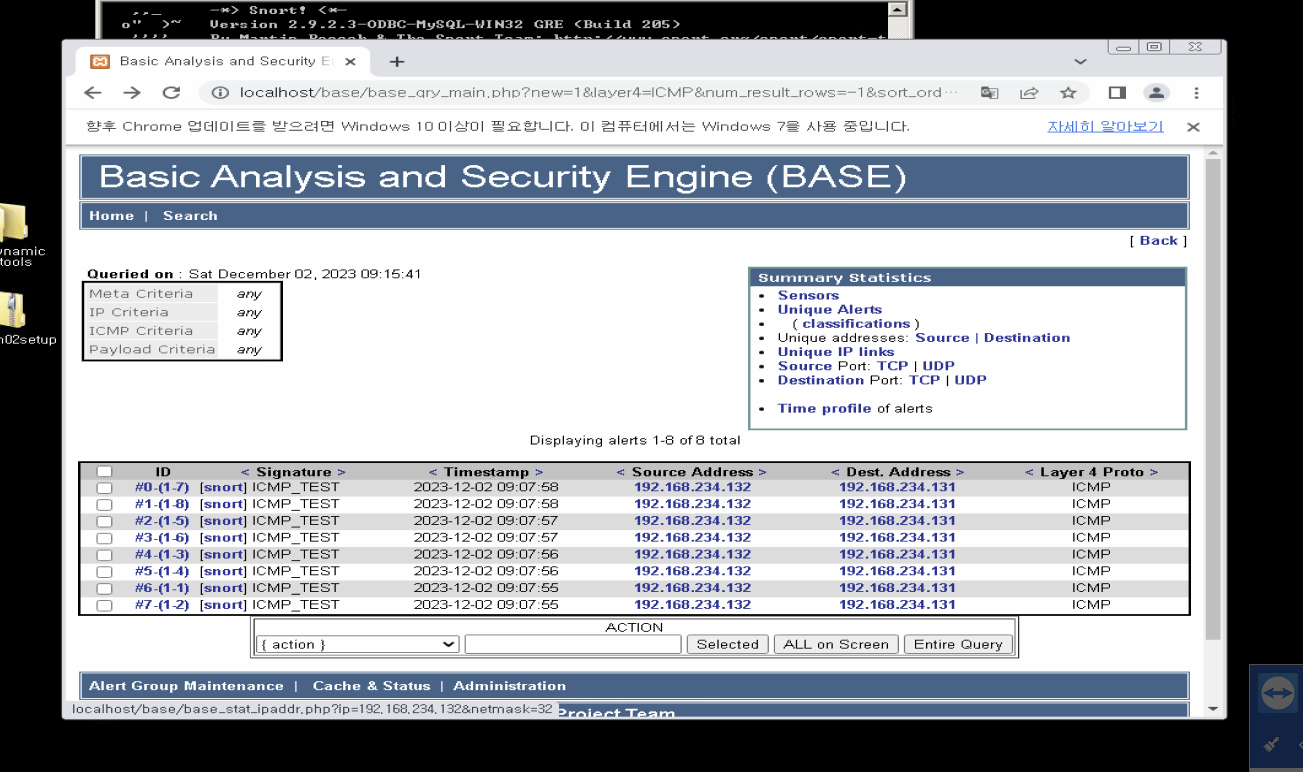Click the TeamViewer panel icon
1303x772 pixels.
1277,693
